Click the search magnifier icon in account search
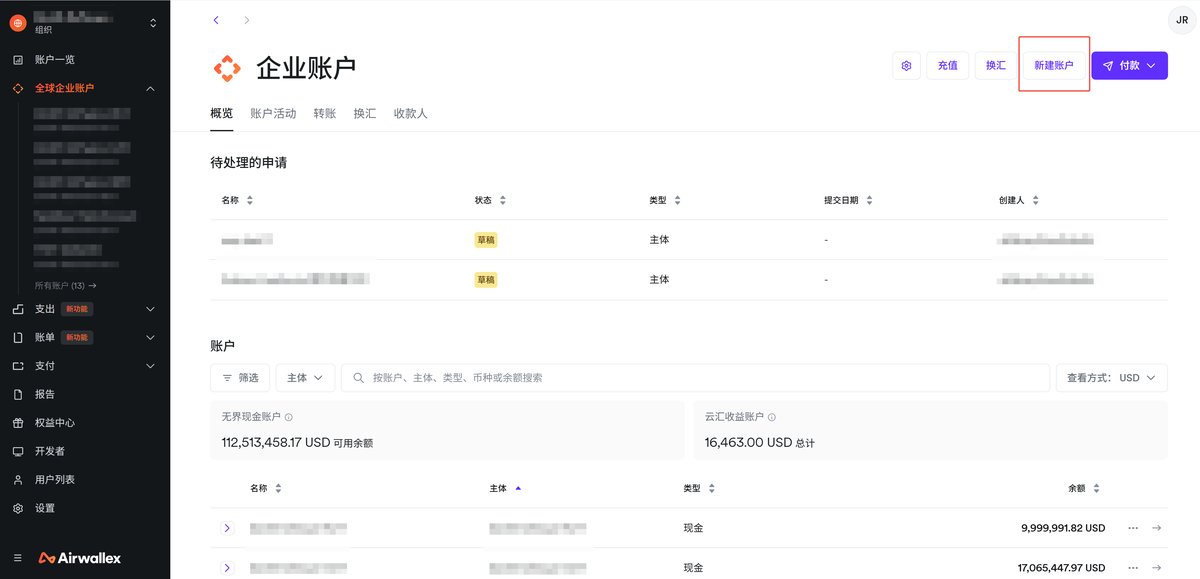Image resolution: width=1200 pixels, height=579 pixels. click(358, 378)
